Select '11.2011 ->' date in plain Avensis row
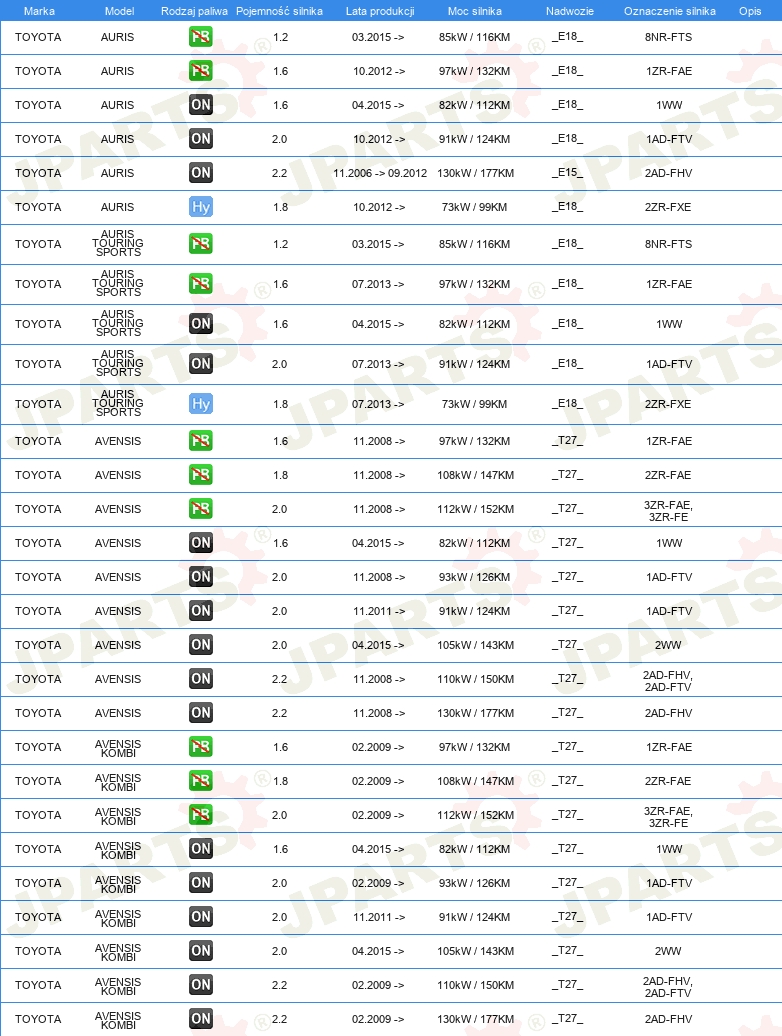782x1036 pixels. point(378,611)
